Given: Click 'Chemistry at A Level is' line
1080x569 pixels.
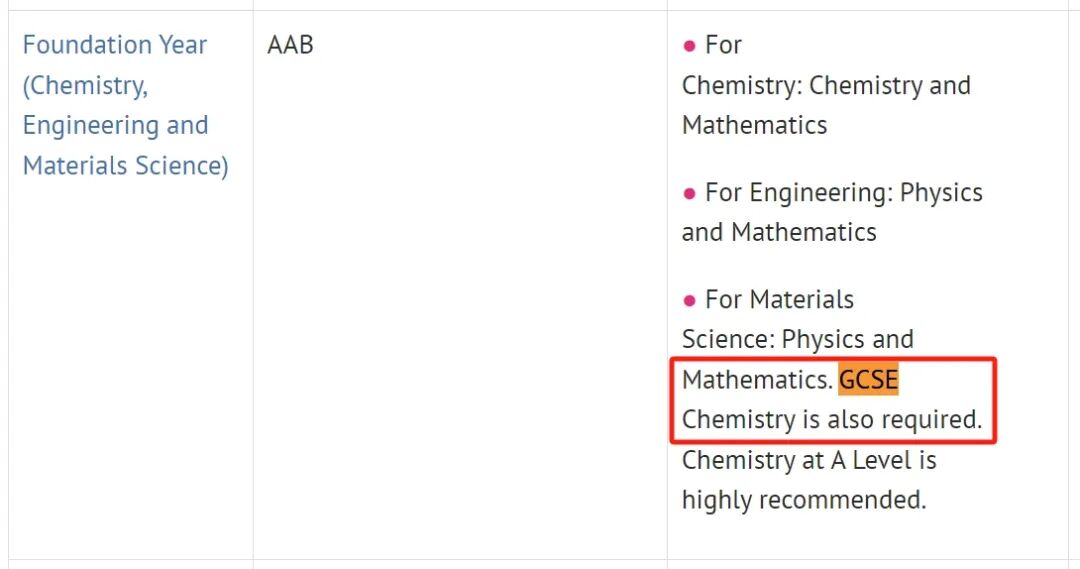Looking at the screenshot, I should coord(809,460).
